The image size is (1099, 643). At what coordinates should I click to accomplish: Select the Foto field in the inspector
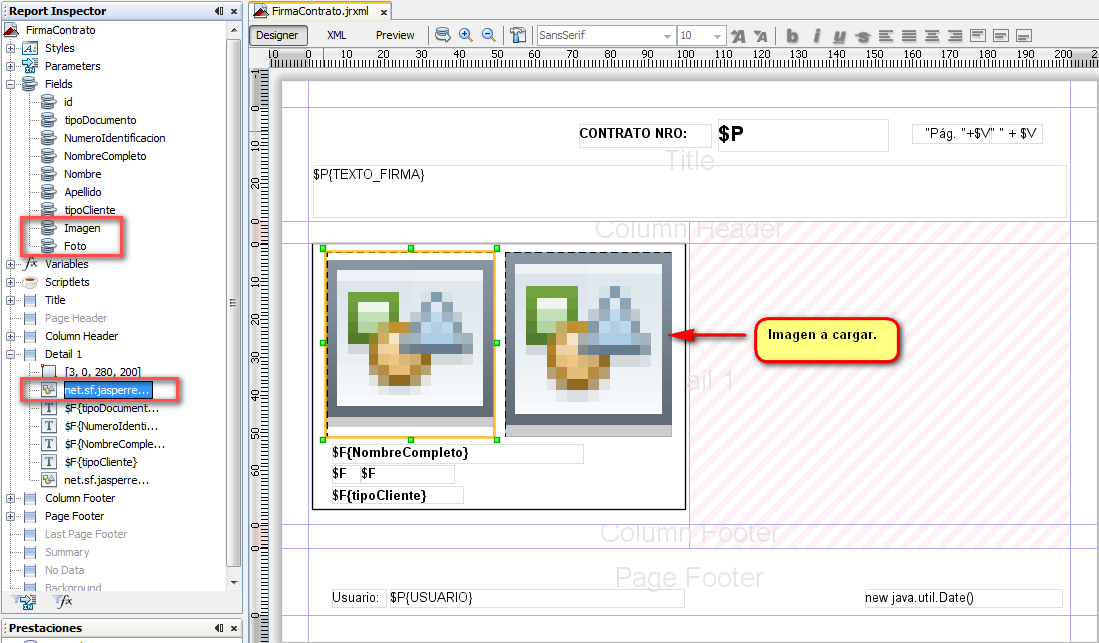(75, 246)
